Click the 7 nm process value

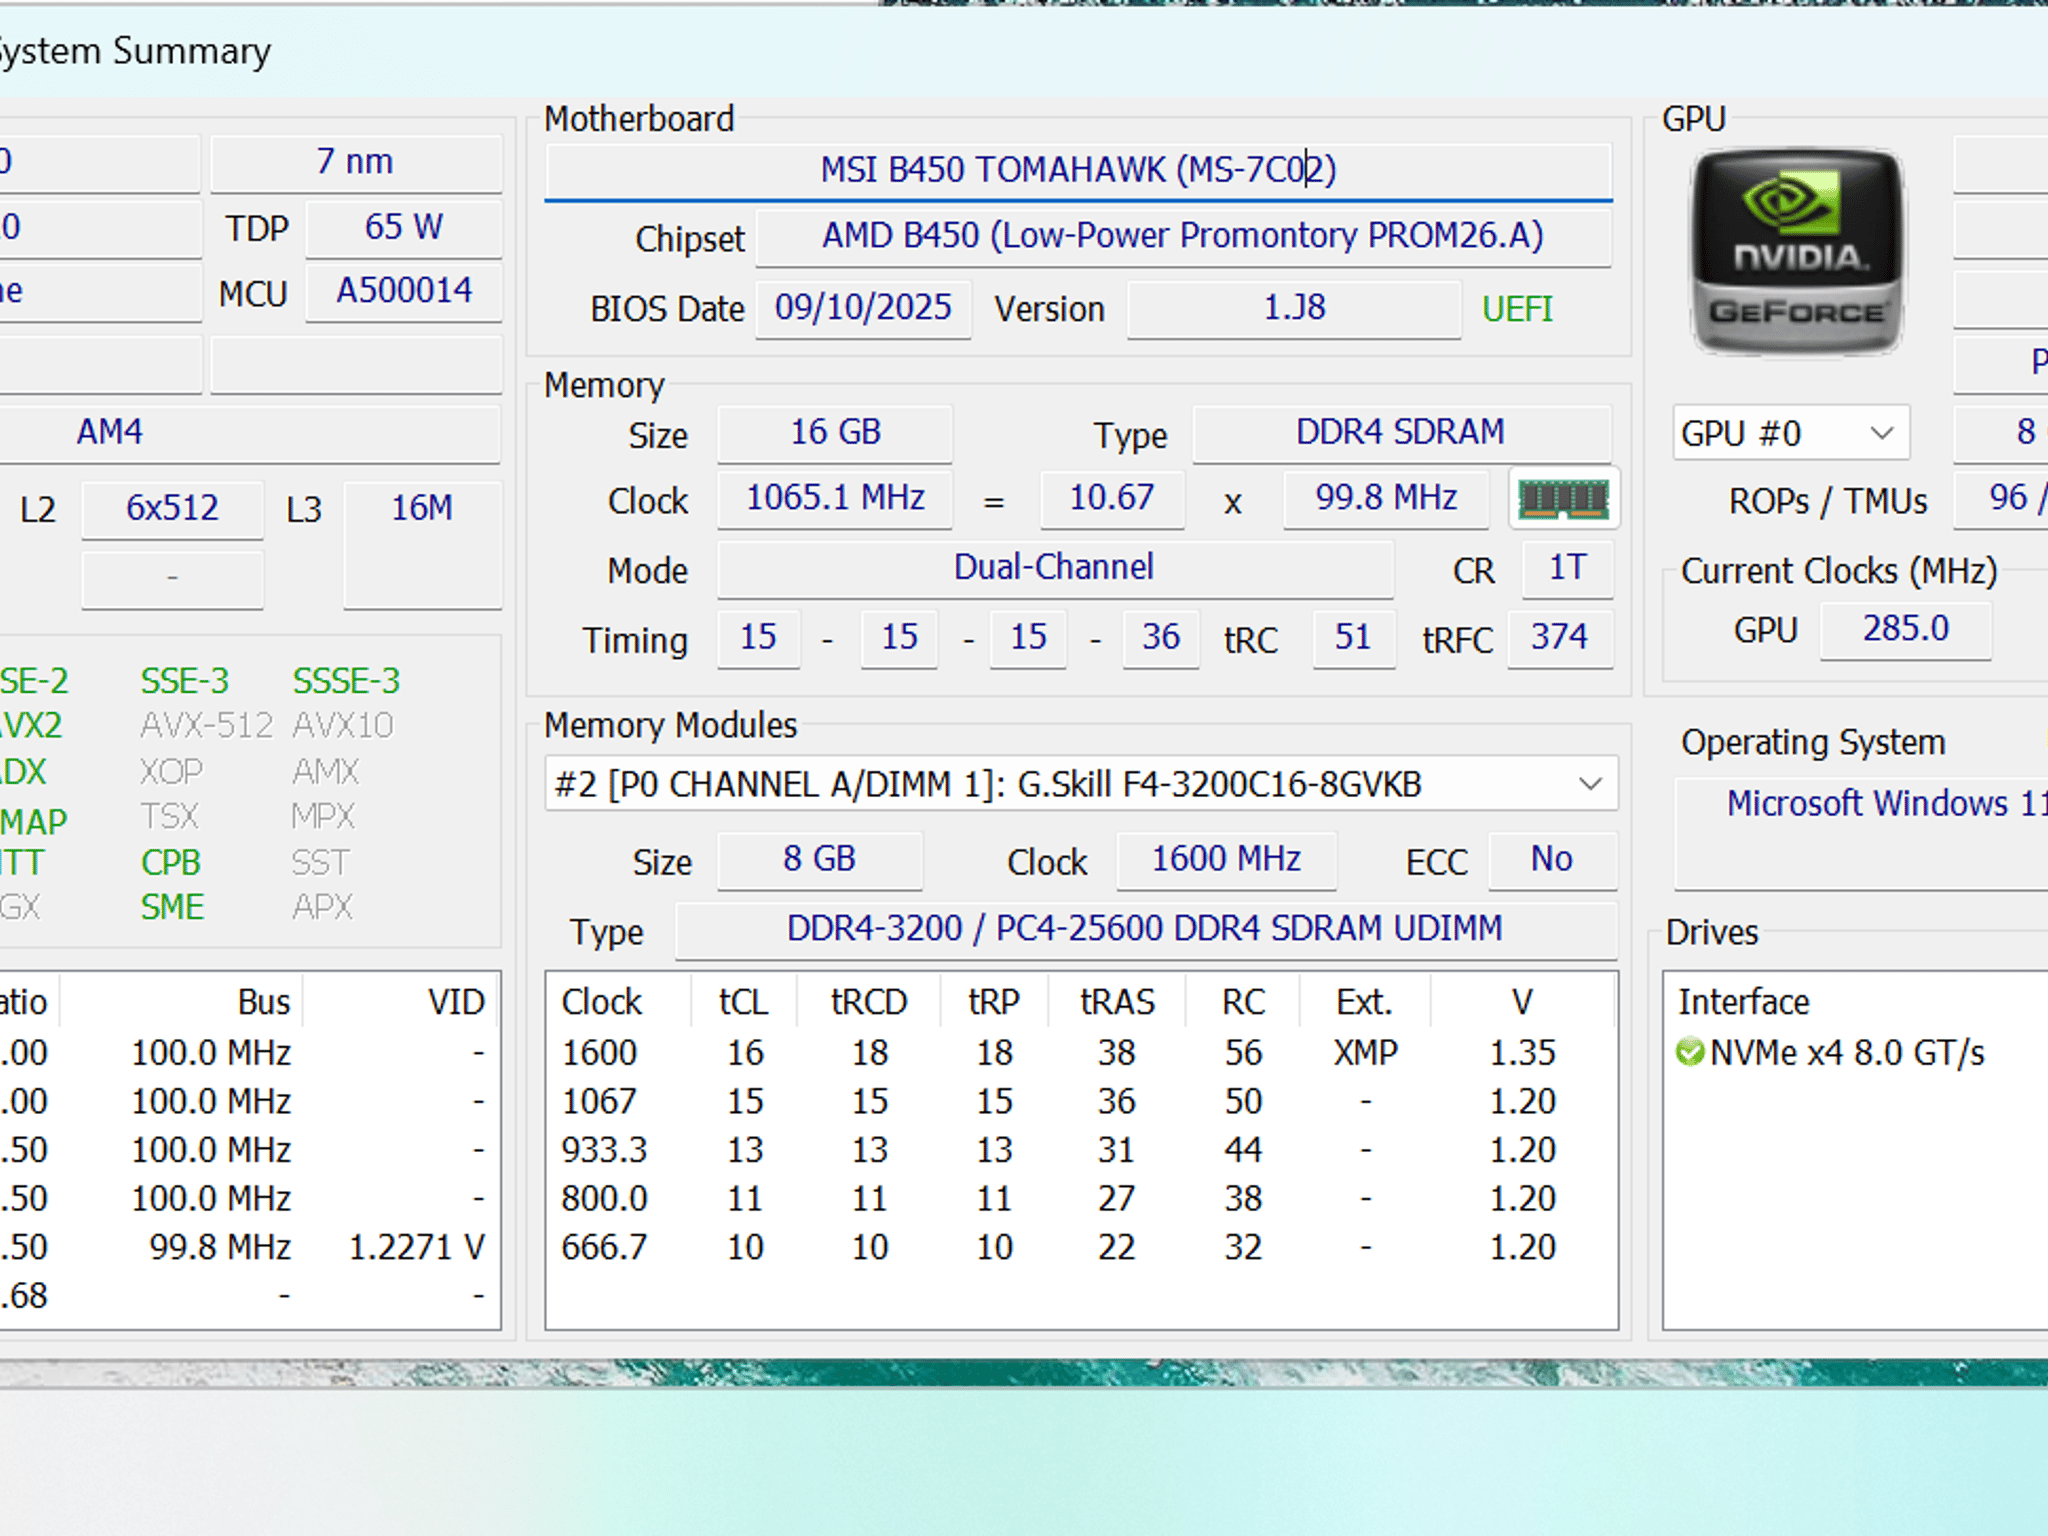(x=355, y=162)
